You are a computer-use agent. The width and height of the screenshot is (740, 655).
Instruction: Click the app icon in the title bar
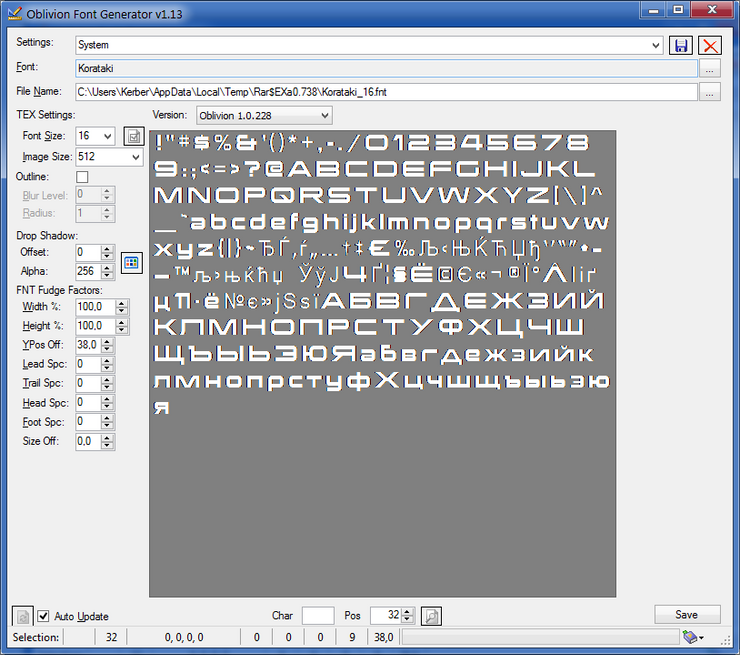coord(13,12)
